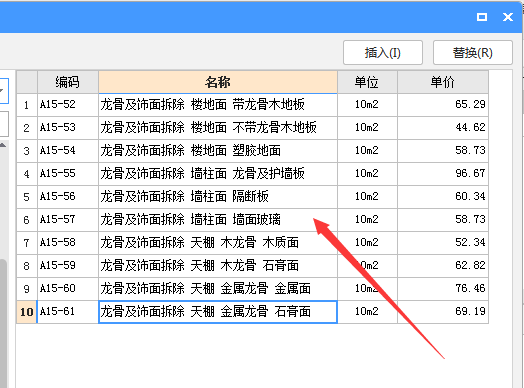This screenshot has height=388, width=524.
Task: Select code cell A15-57
Action: click(68, 220)
